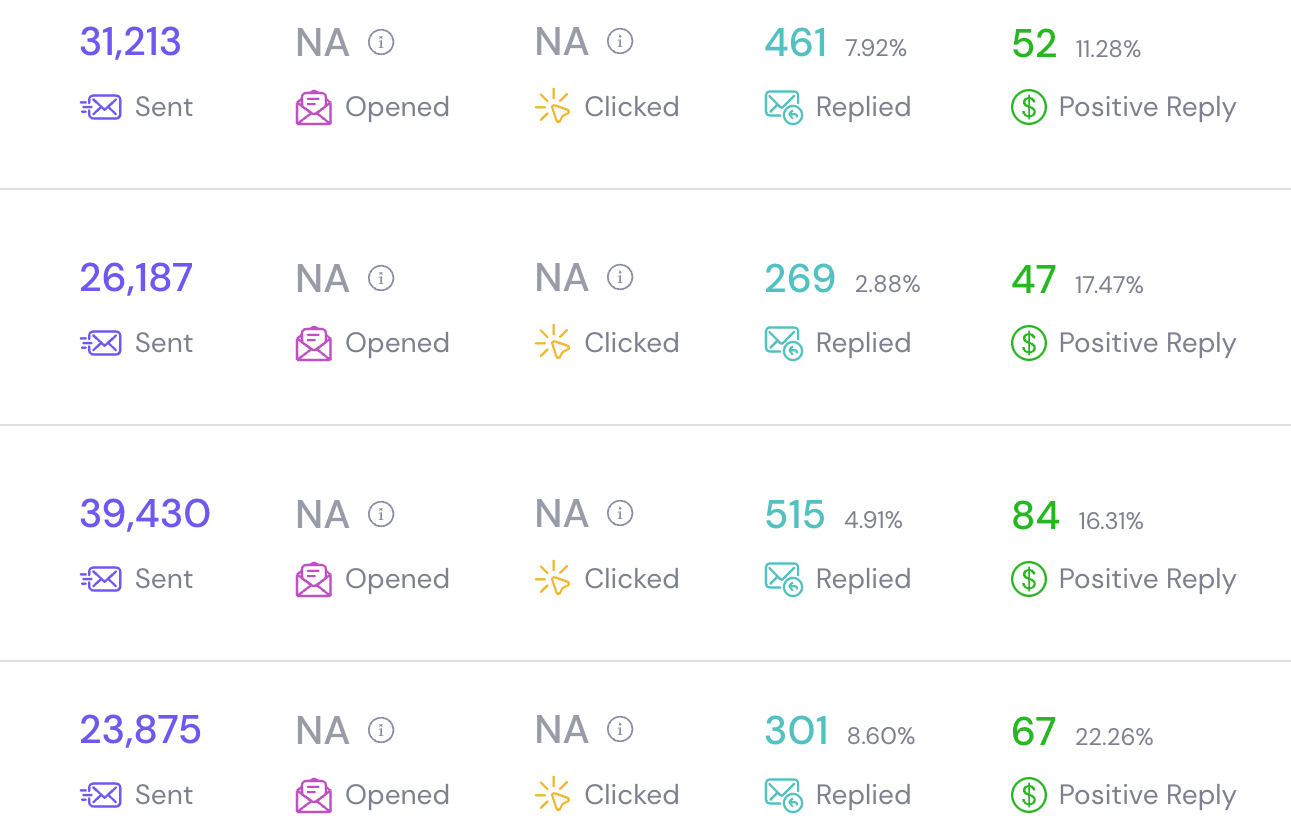Select the 67 positive reply count
The image size is (1291, 827).
(x=1033, y=731)
